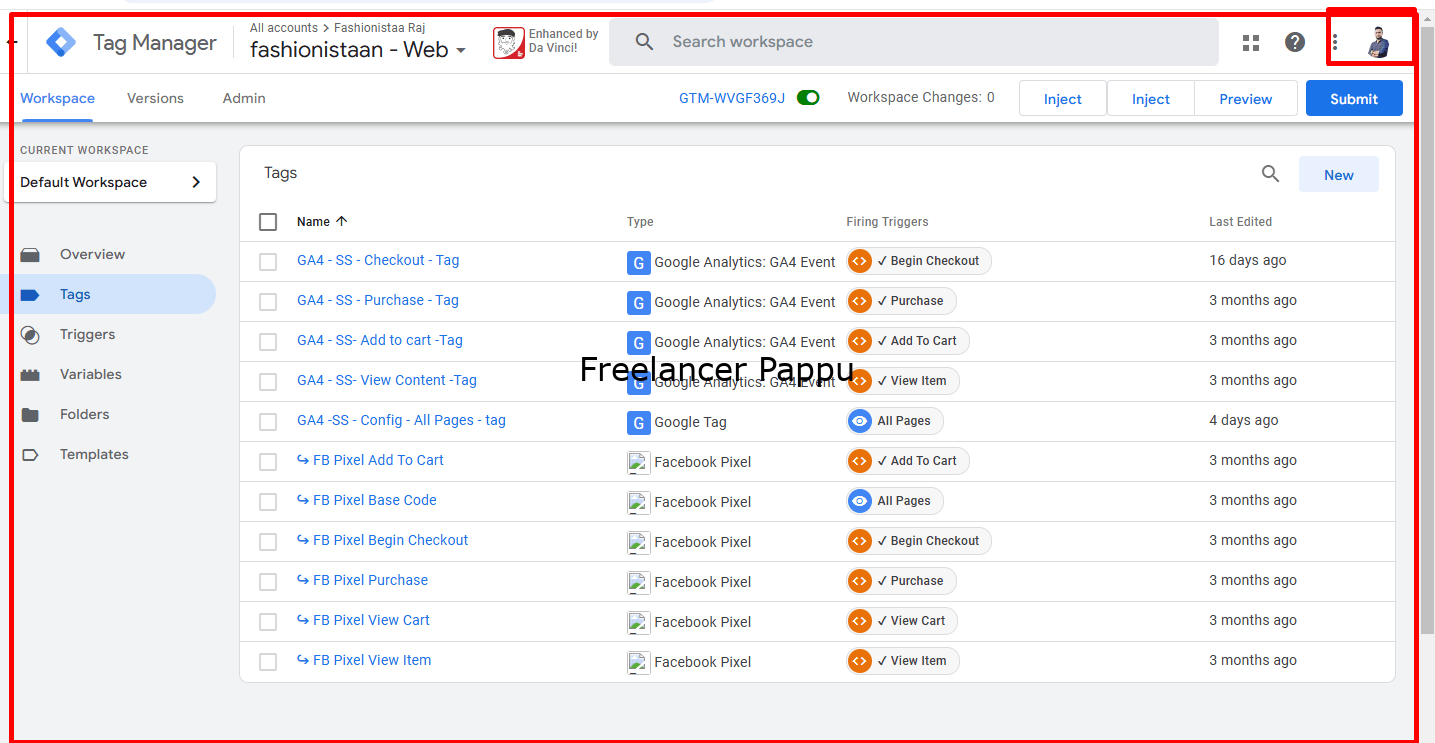
Task: Click the Da Vinci extension icon
Action: [x=509, y=43]
